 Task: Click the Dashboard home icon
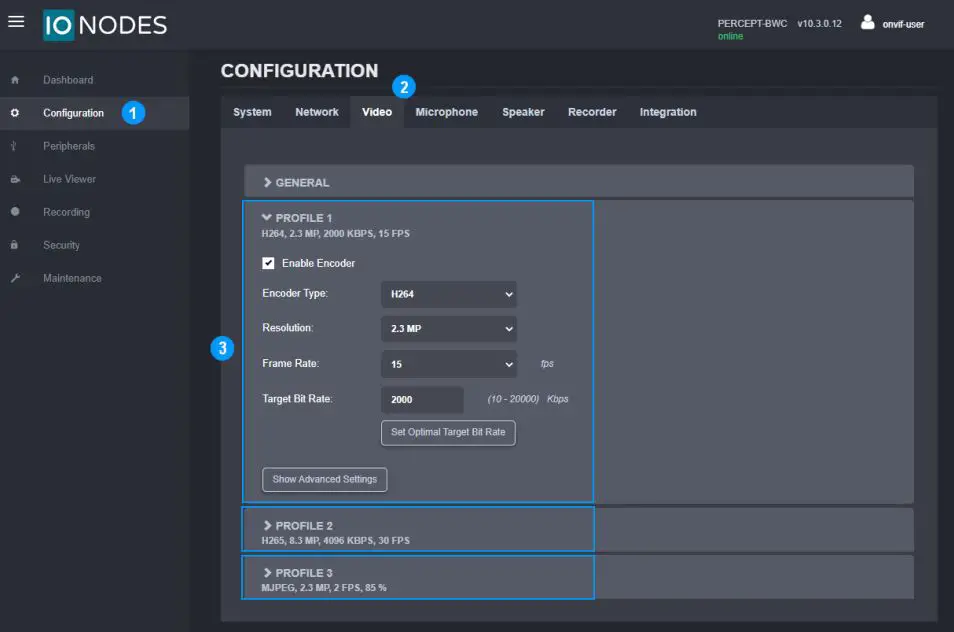15,80
